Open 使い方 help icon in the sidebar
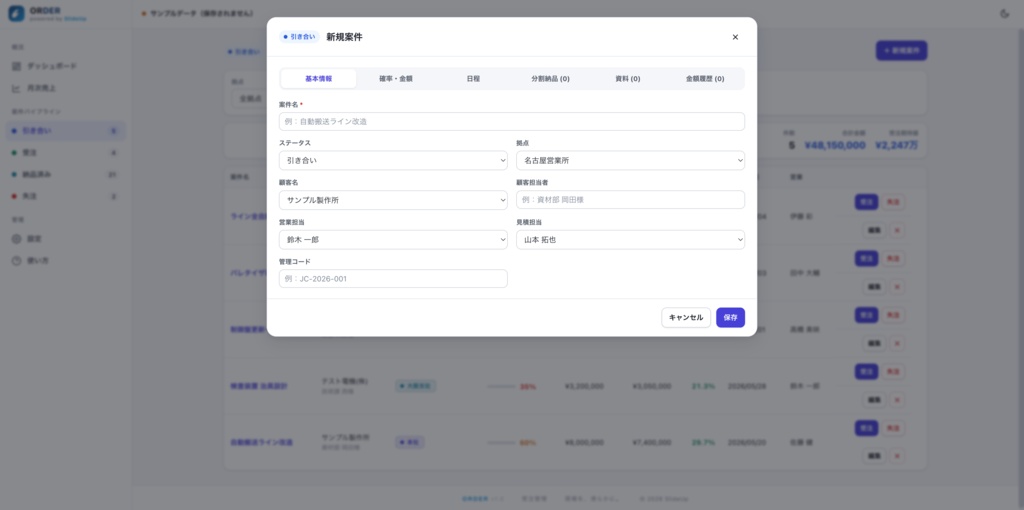The image size is (1024, 510). (16, 261)
